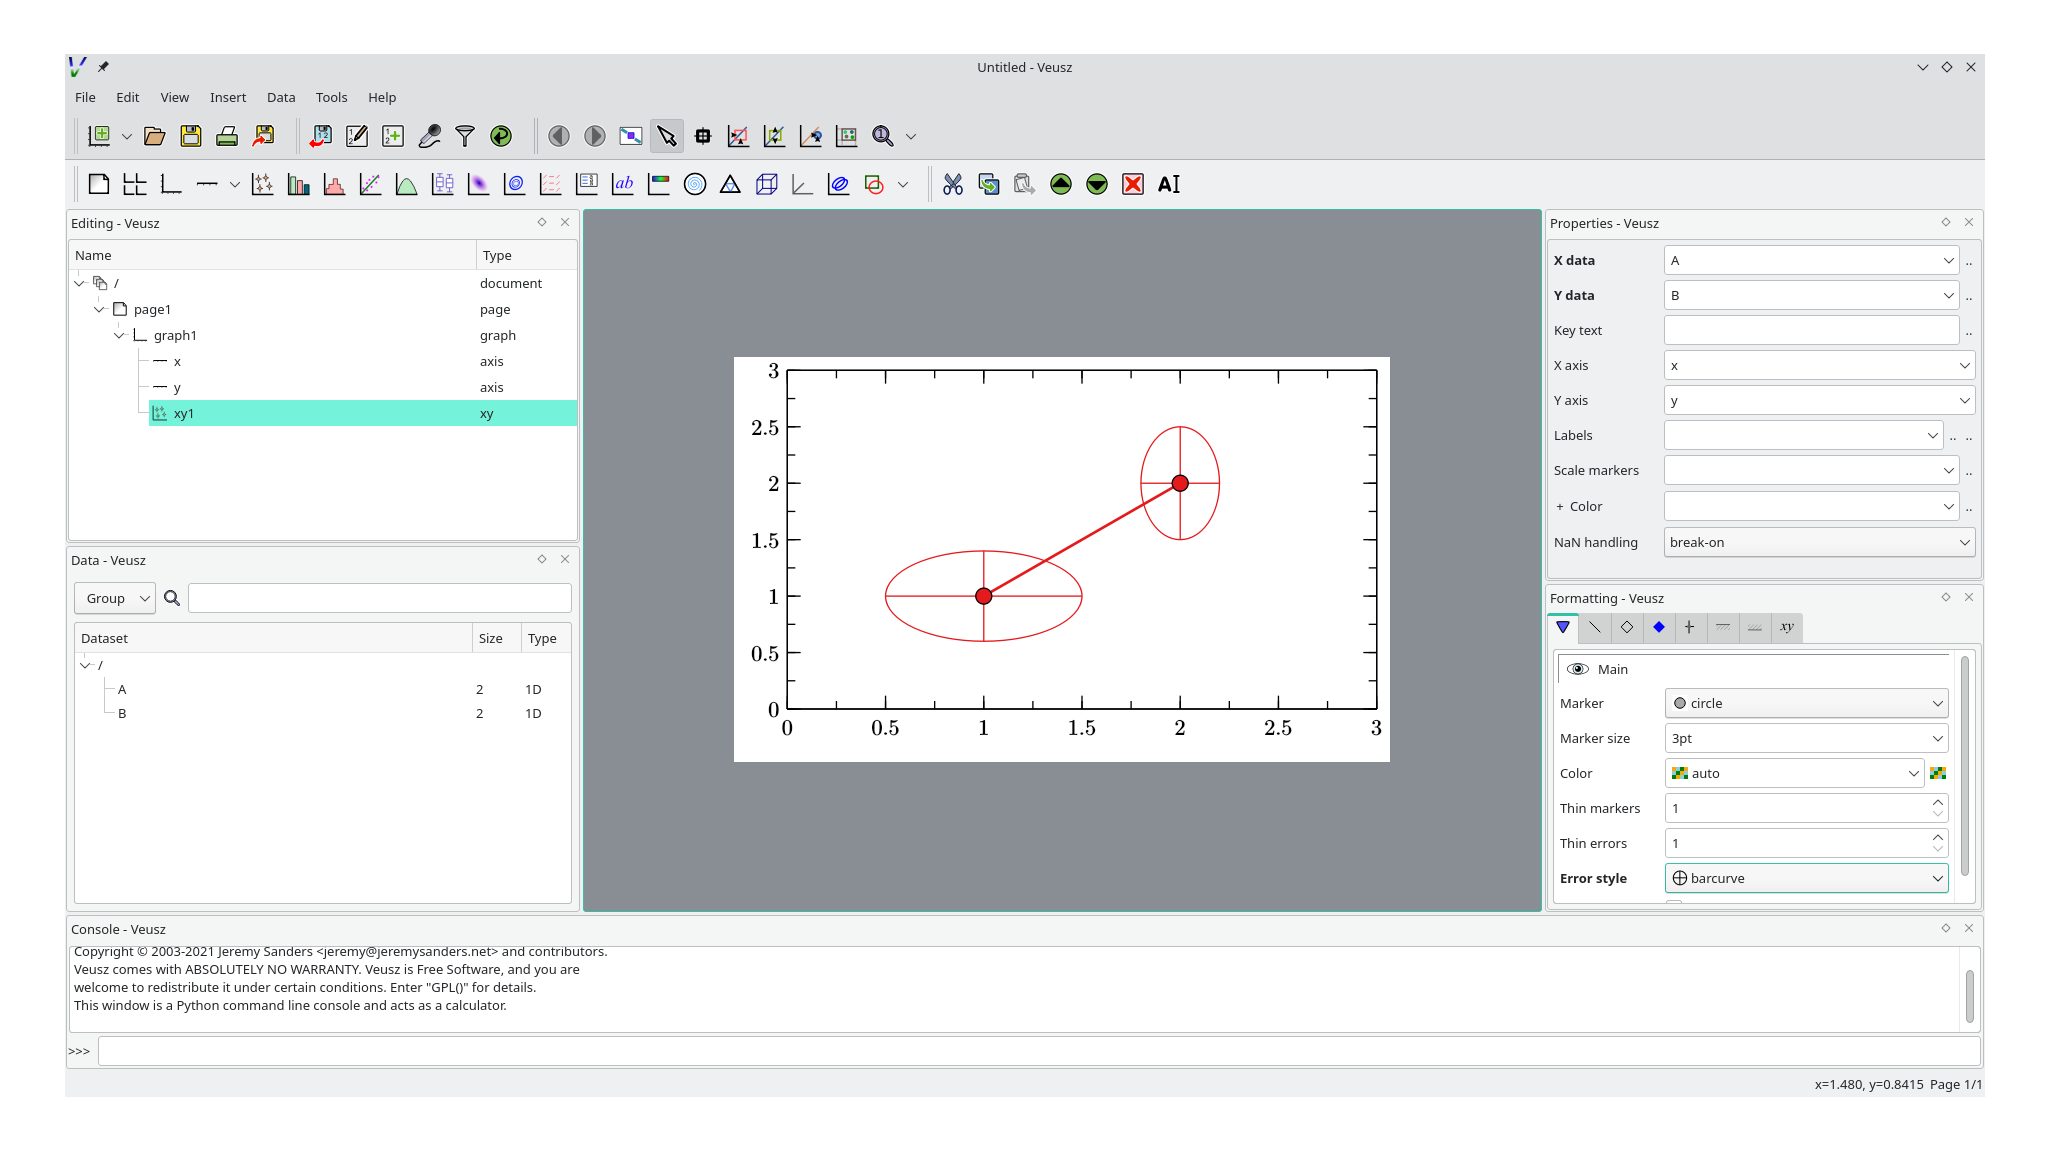Viewport: 2050px width, 1174px height.
Task: Open the Tools menu
Action: 331,97
